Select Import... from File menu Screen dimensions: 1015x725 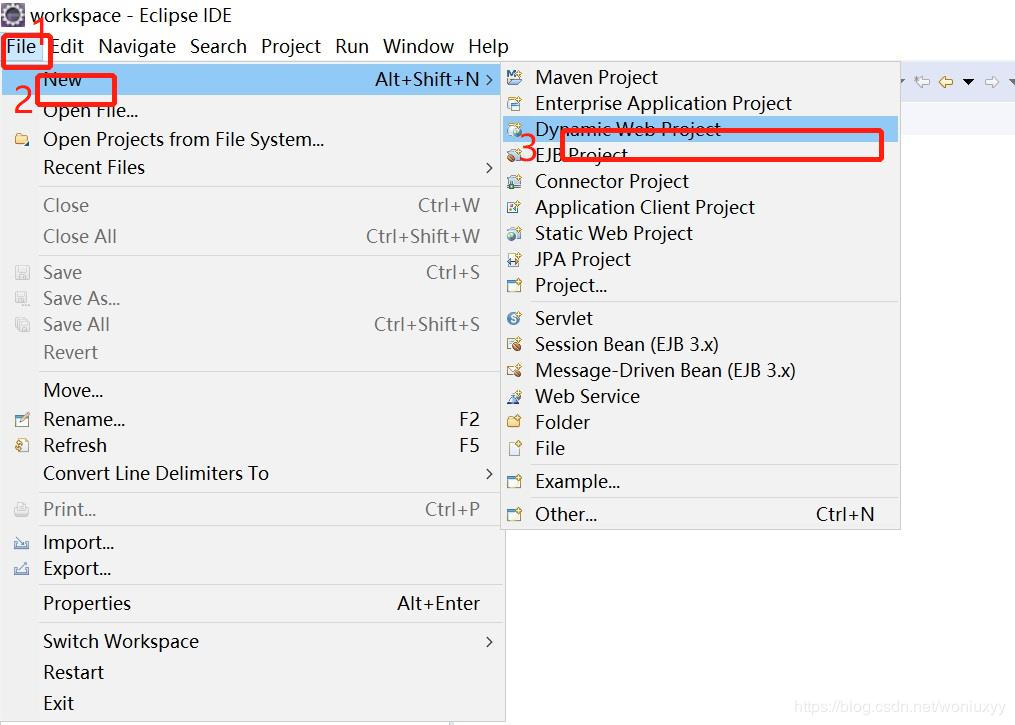252,543
